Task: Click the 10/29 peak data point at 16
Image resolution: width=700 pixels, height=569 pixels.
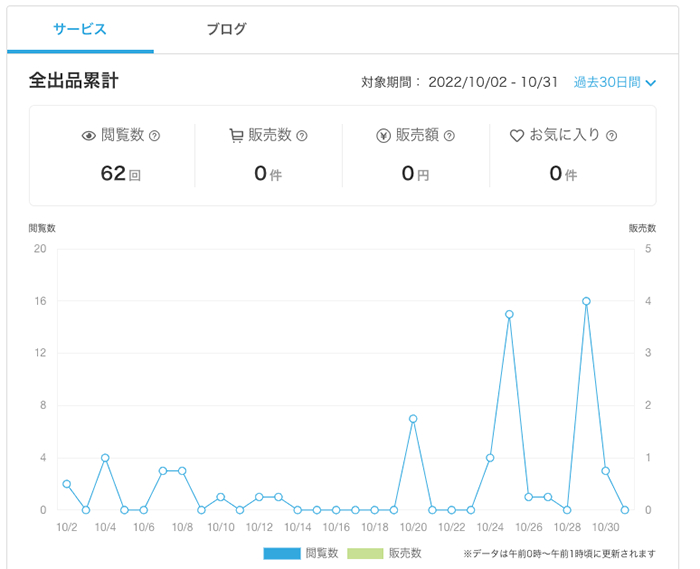Action: (x=586, y=301)
